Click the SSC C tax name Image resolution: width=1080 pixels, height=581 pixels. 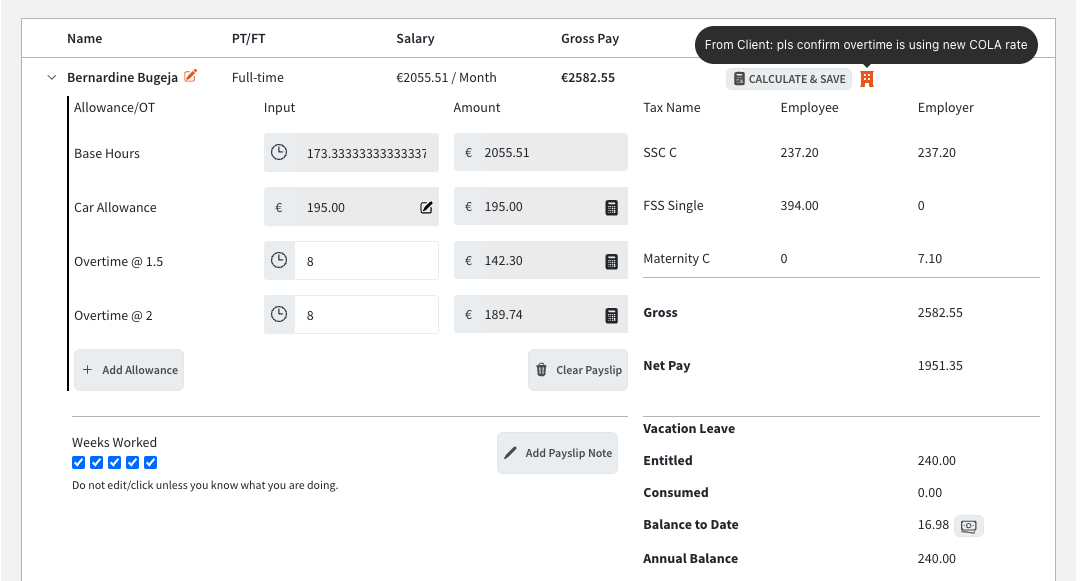coord(660,153)
